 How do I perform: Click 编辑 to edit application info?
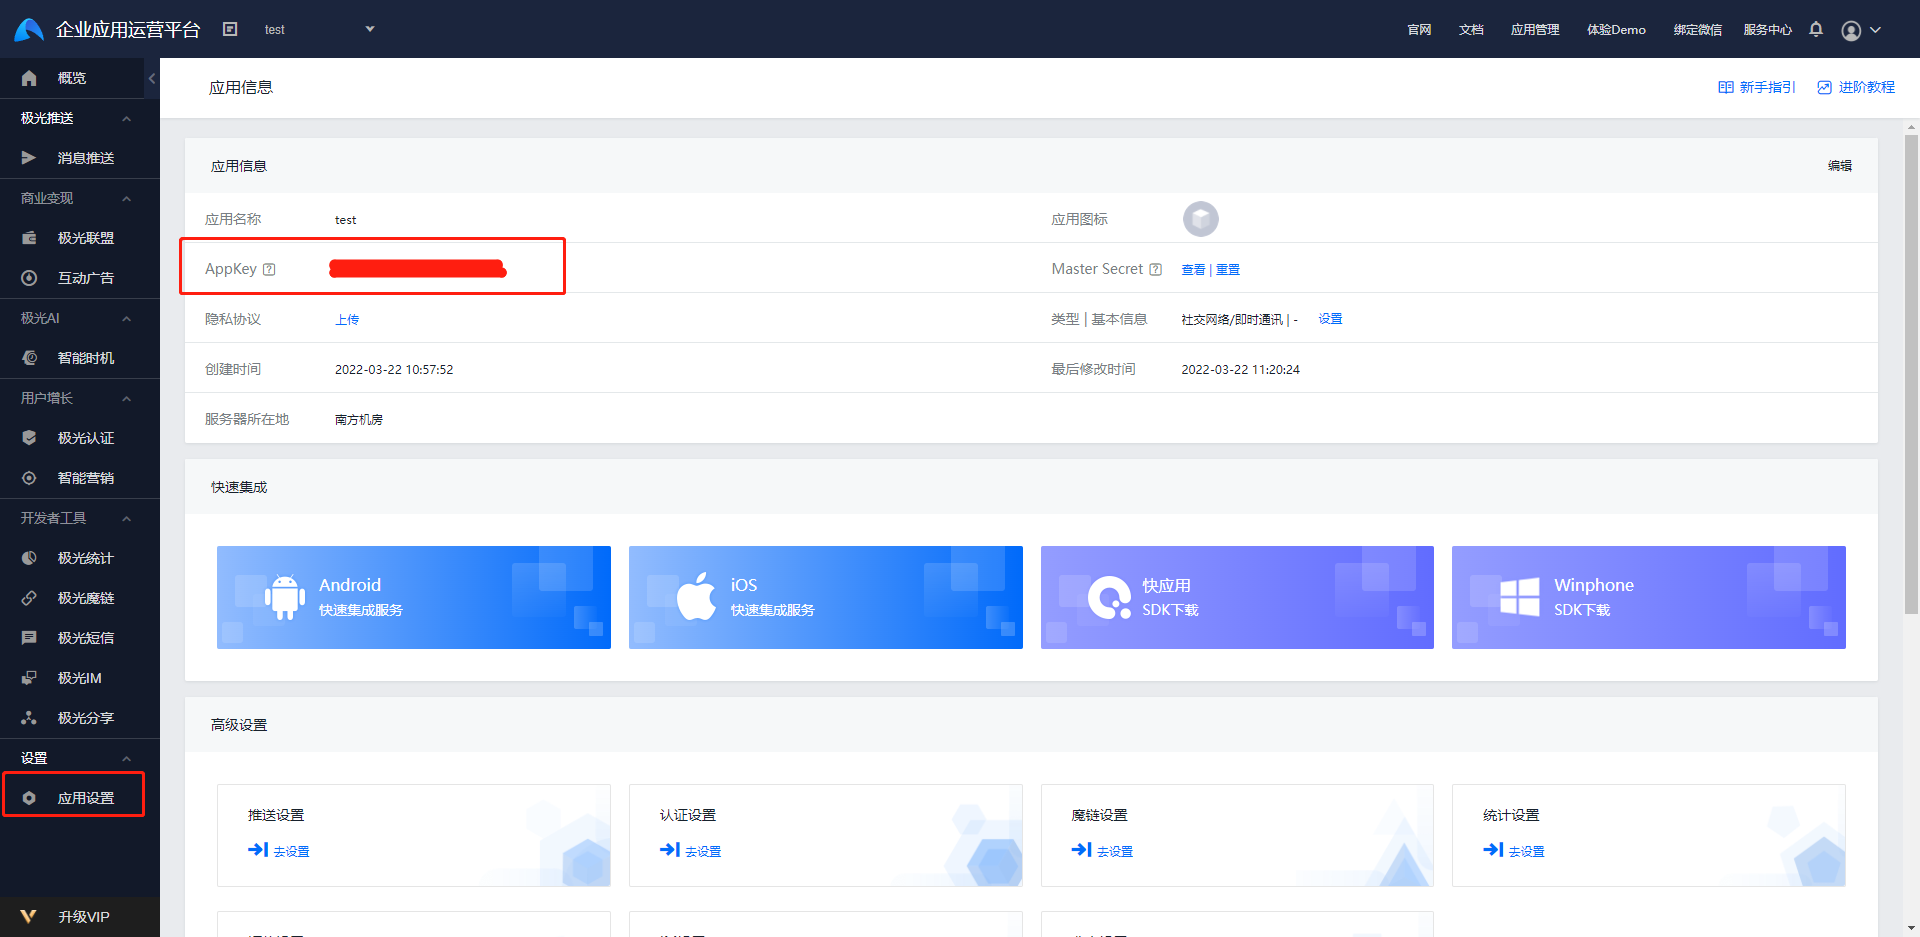point(1840,166)
